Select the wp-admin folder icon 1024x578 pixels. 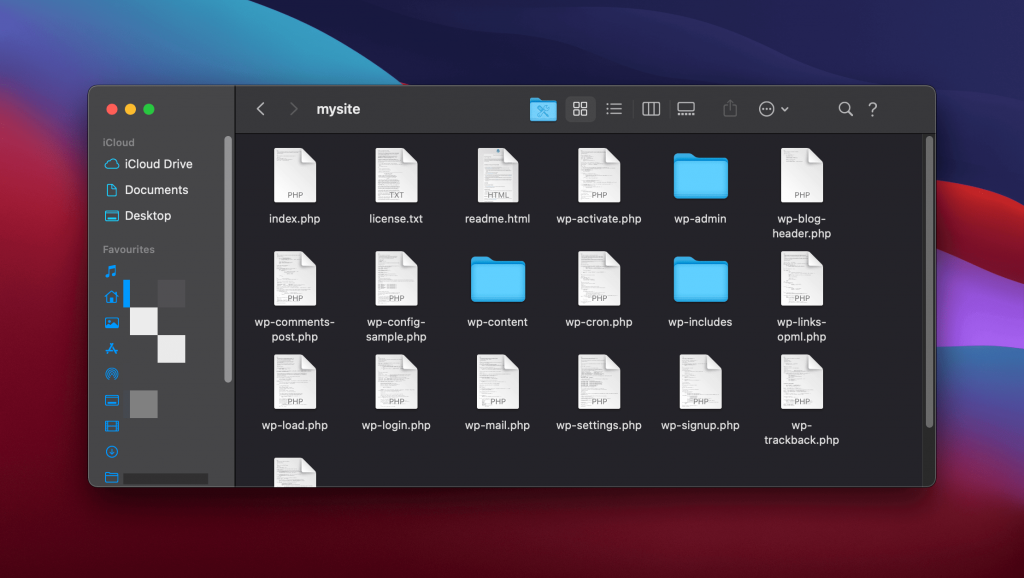(701, 176)
